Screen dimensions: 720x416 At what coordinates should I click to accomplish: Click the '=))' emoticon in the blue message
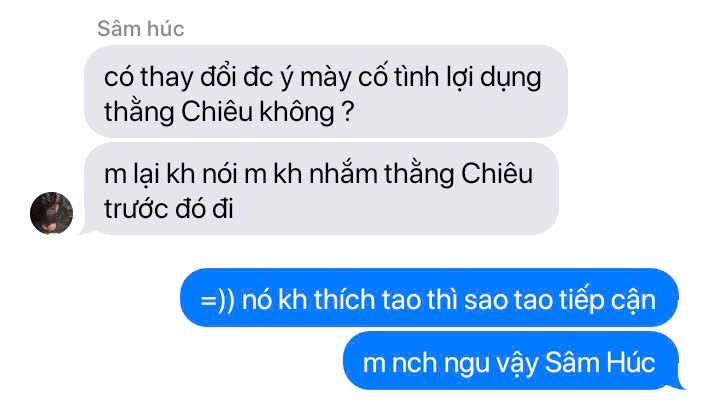pos(218,300)
